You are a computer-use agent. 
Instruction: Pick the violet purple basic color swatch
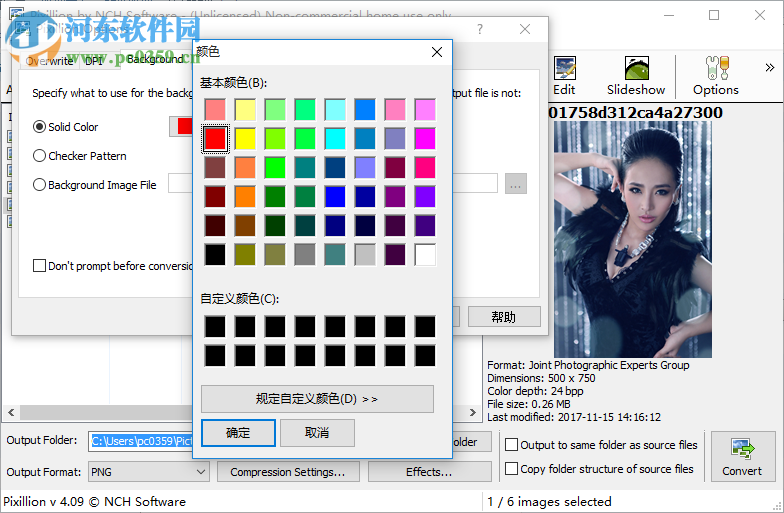coord(424,196)
